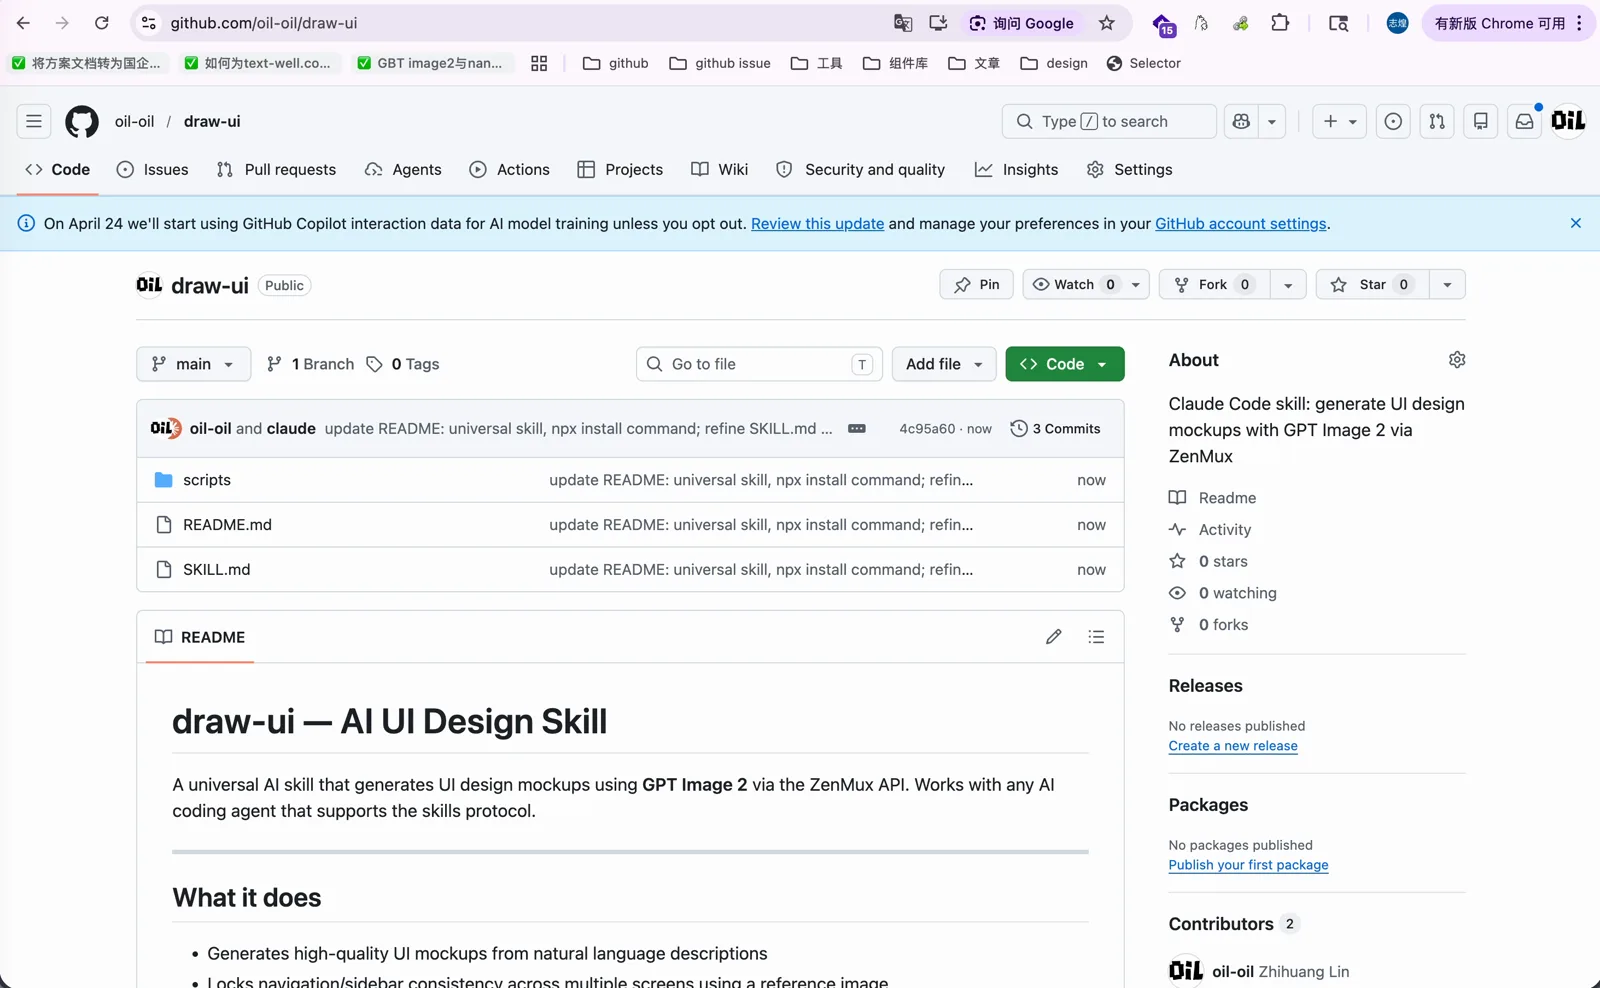Viewport: 1600px width, 988px height.
Task: Expand the latest commit message details
Action: [x=857, y=429]
